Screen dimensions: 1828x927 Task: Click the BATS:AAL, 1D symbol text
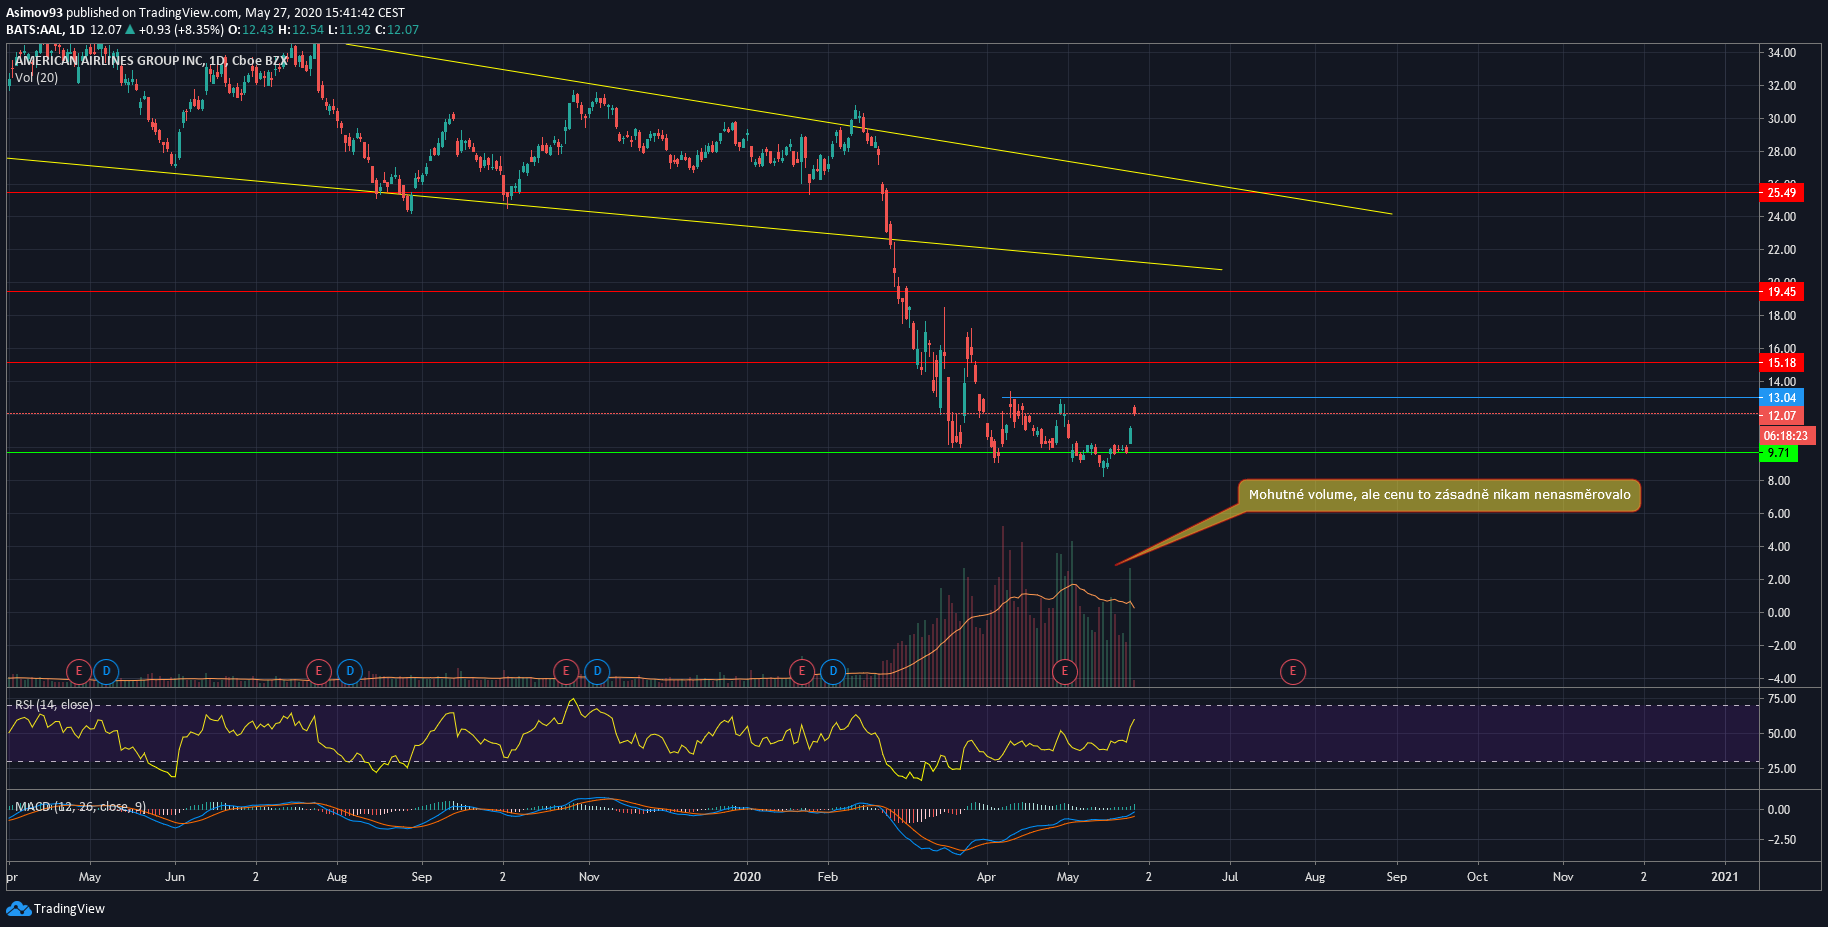click(x=45, y=30)
